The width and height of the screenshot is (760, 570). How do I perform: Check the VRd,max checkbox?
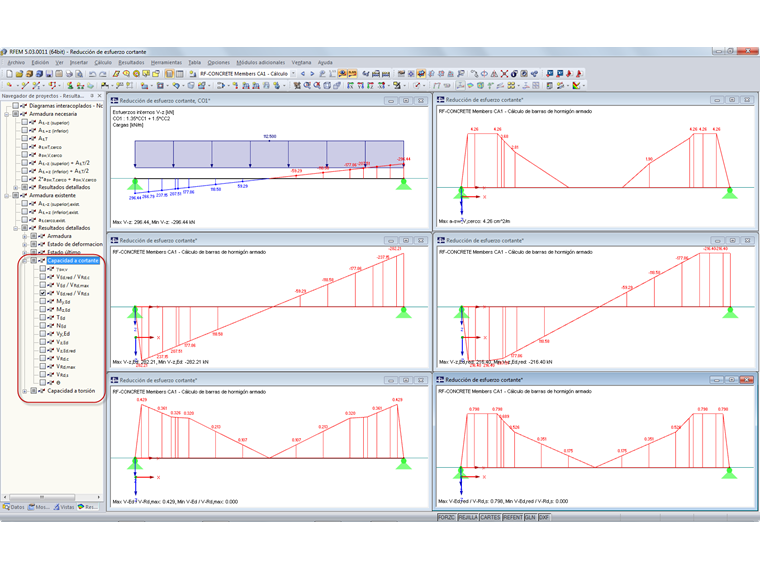(43, 366)
